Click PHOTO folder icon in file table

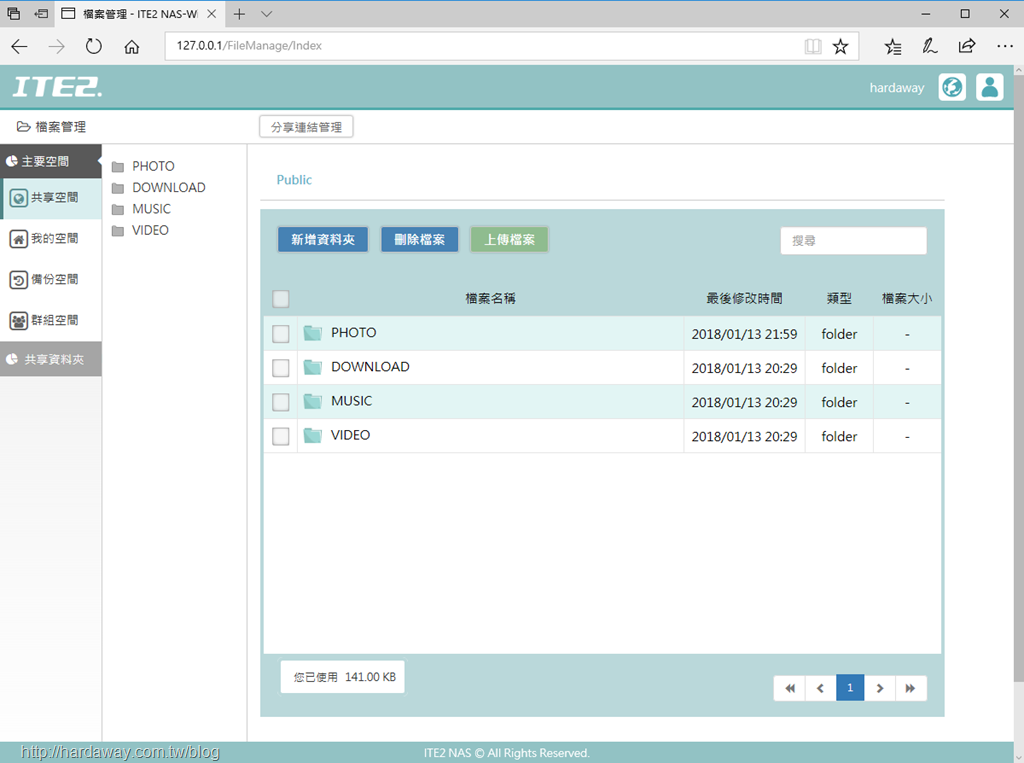(x=313, y=333)
